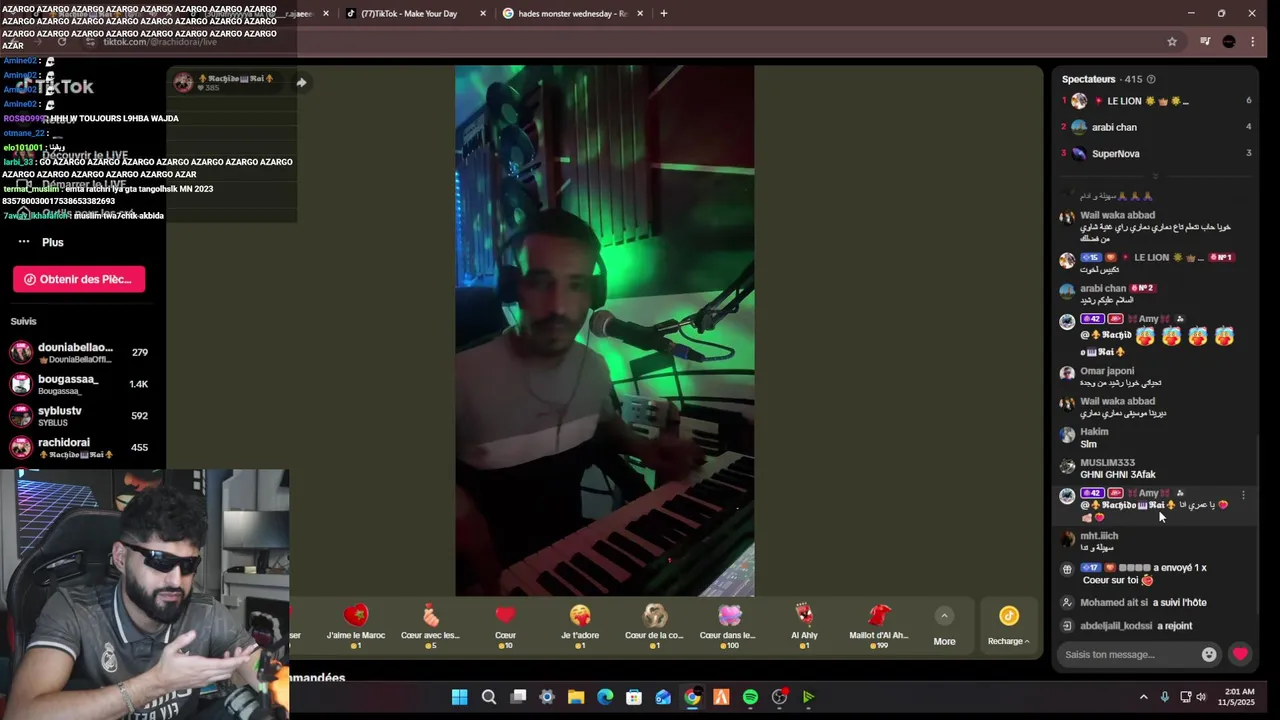Open volume control in system tray
The height and width of the screenshot is (720, 1280).
1201,697
